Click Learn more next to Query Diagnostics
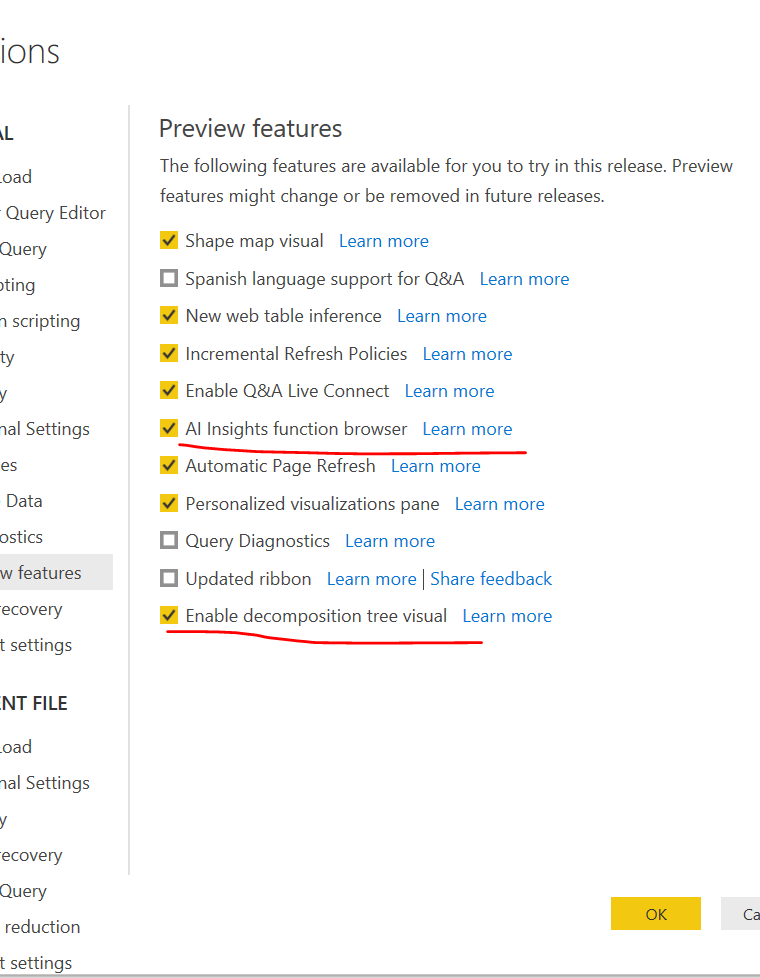Viewport: 760px width, 978px height. pyautogui.click(x=390, y=541)
